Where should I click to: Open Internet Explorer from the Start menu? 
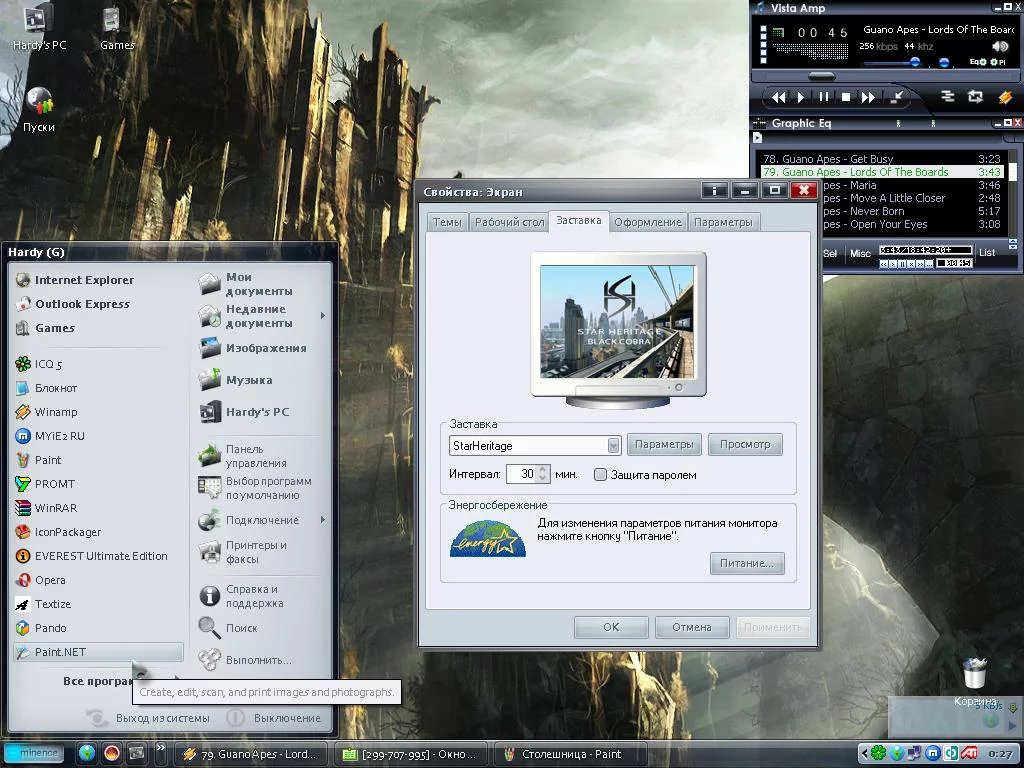coord(75,280)
